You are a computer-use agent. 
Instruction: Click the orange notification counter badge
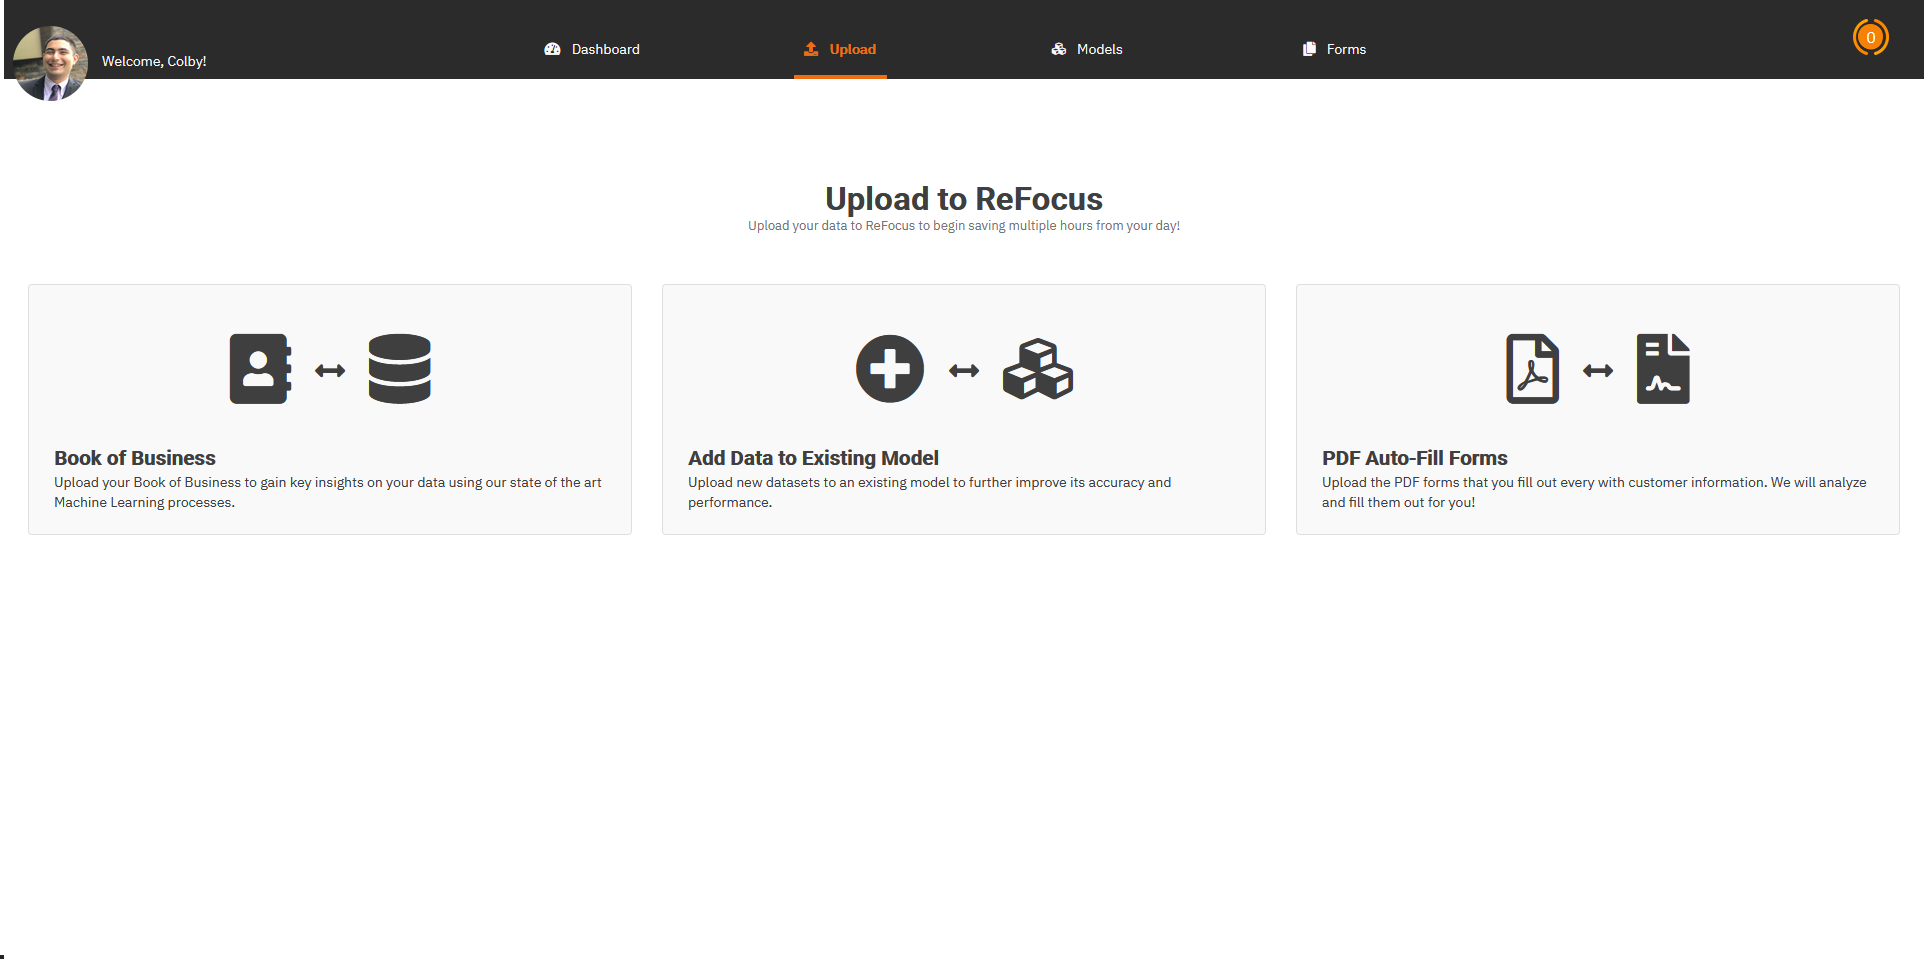(x=1870, y=38)
